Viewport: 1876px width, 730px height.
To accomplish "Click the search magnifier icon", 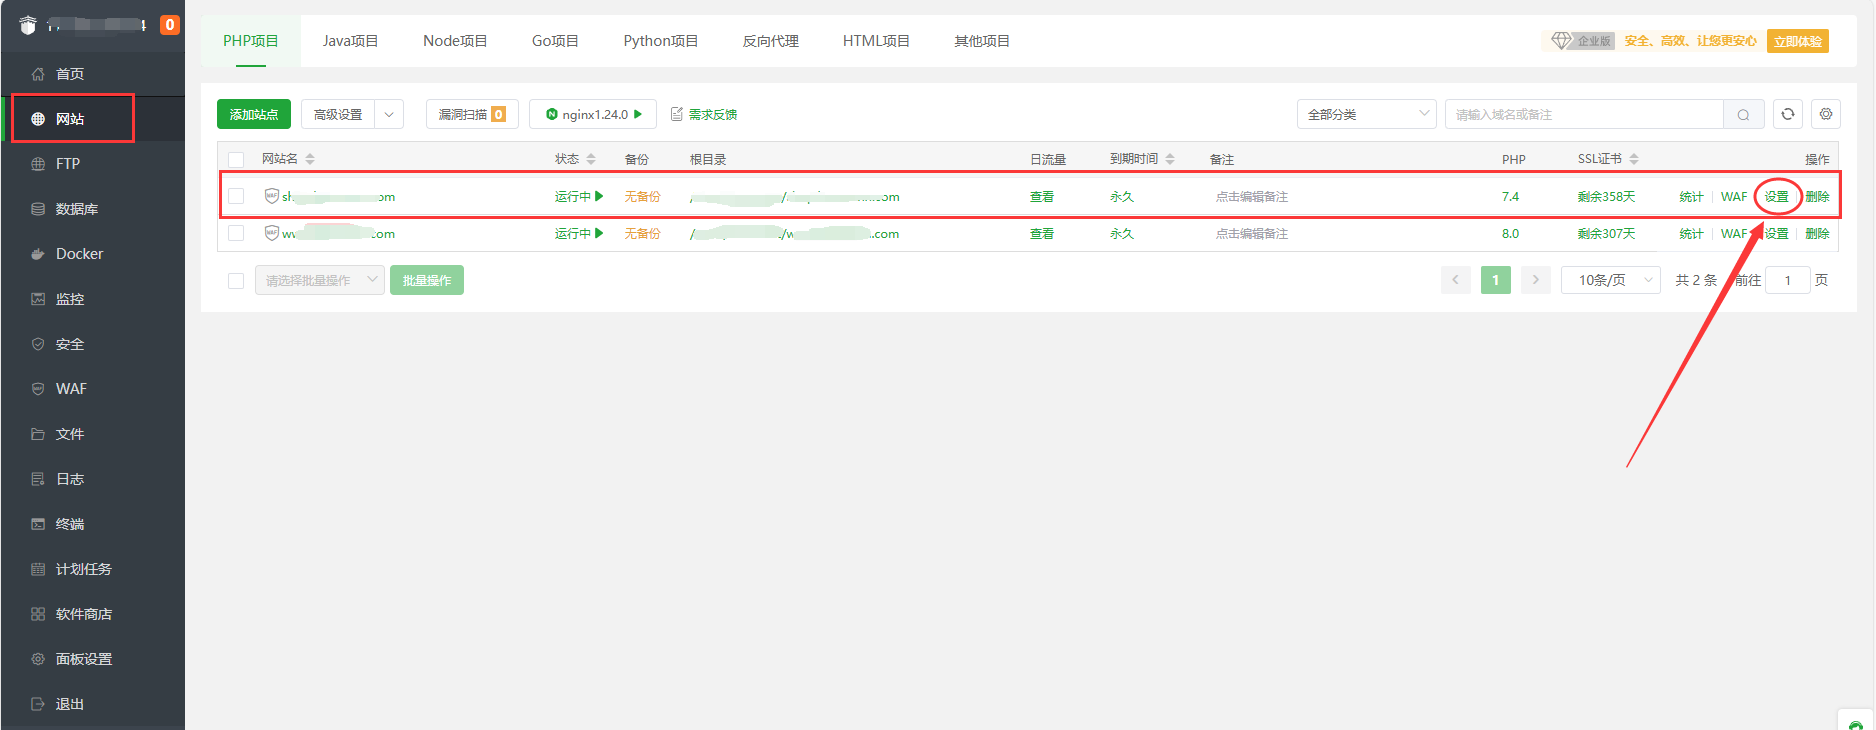I will [1743, 114].
